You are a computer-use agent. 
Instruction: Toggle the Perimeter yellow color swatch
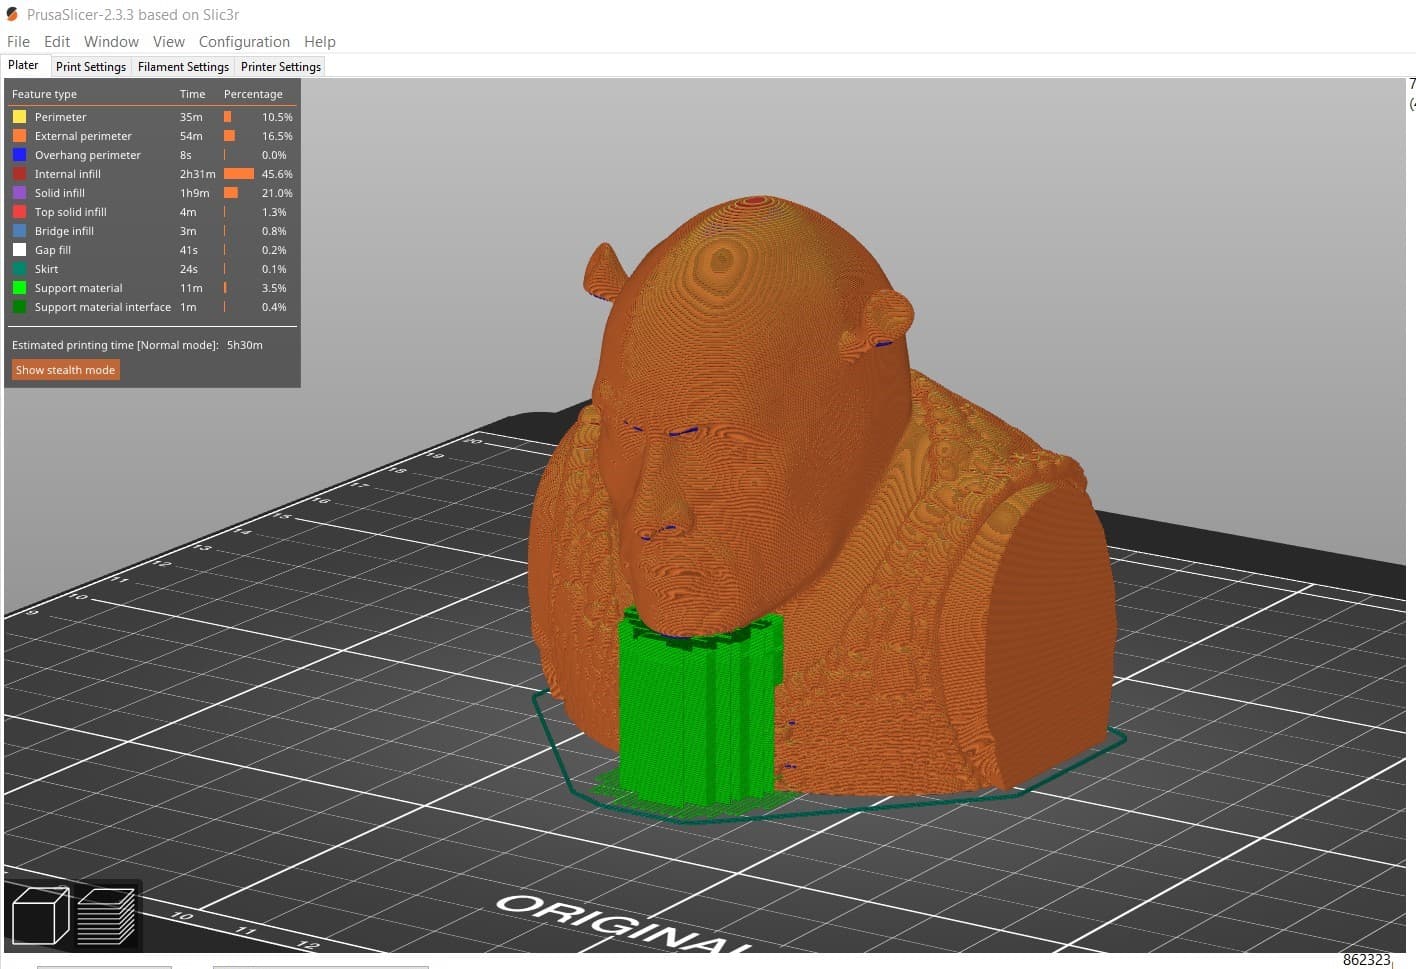19,117
